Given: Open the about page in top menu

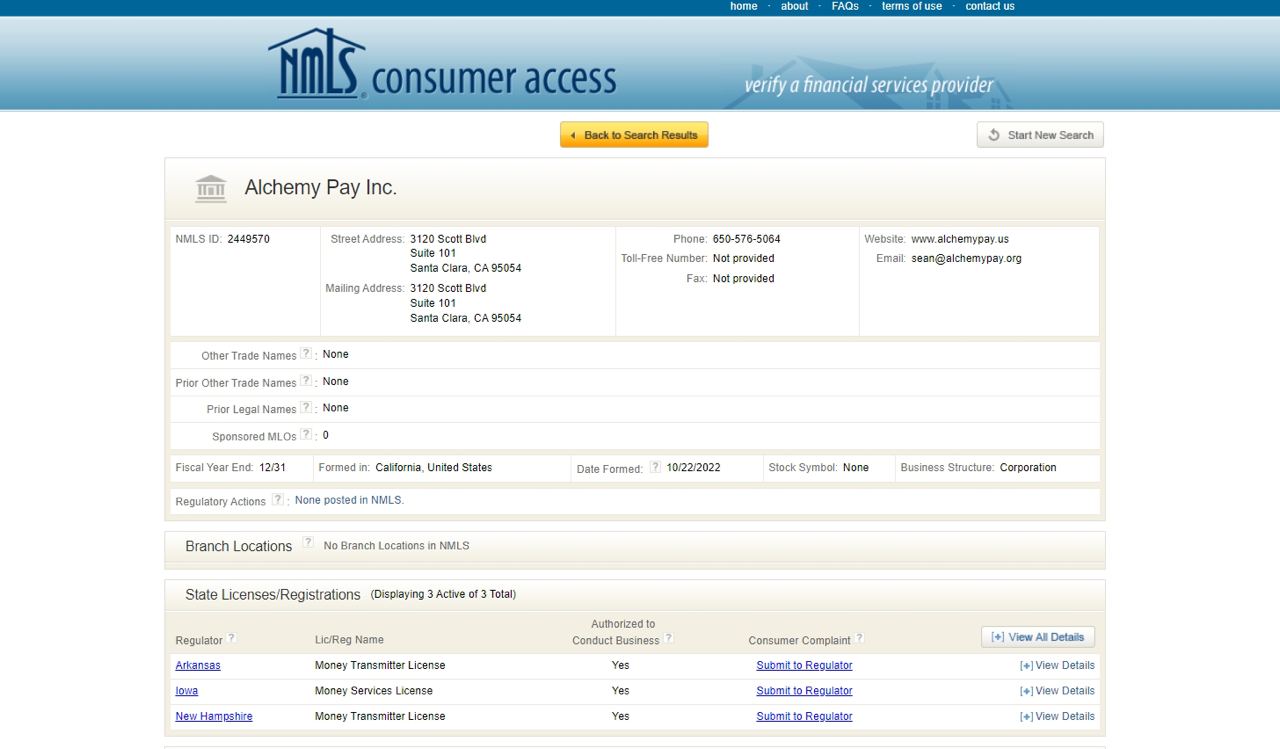Looking at the screenshot, I should (x=794, y=6).
